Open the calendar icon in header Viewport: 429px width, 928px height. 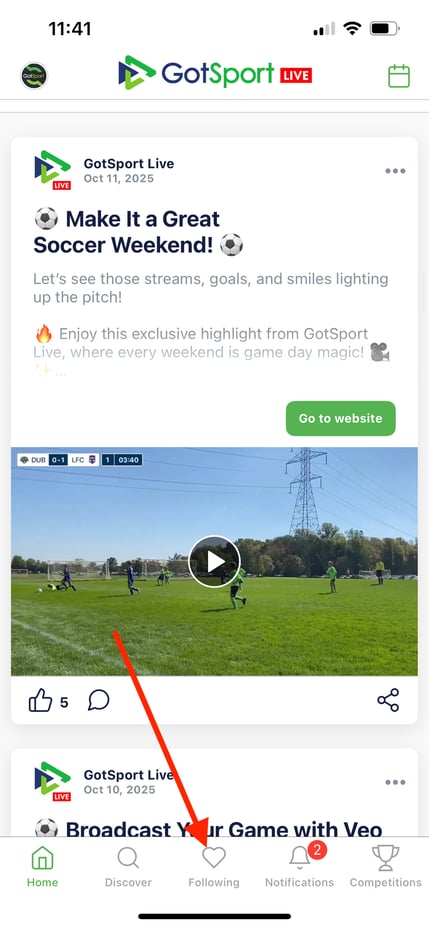(399, 76)
